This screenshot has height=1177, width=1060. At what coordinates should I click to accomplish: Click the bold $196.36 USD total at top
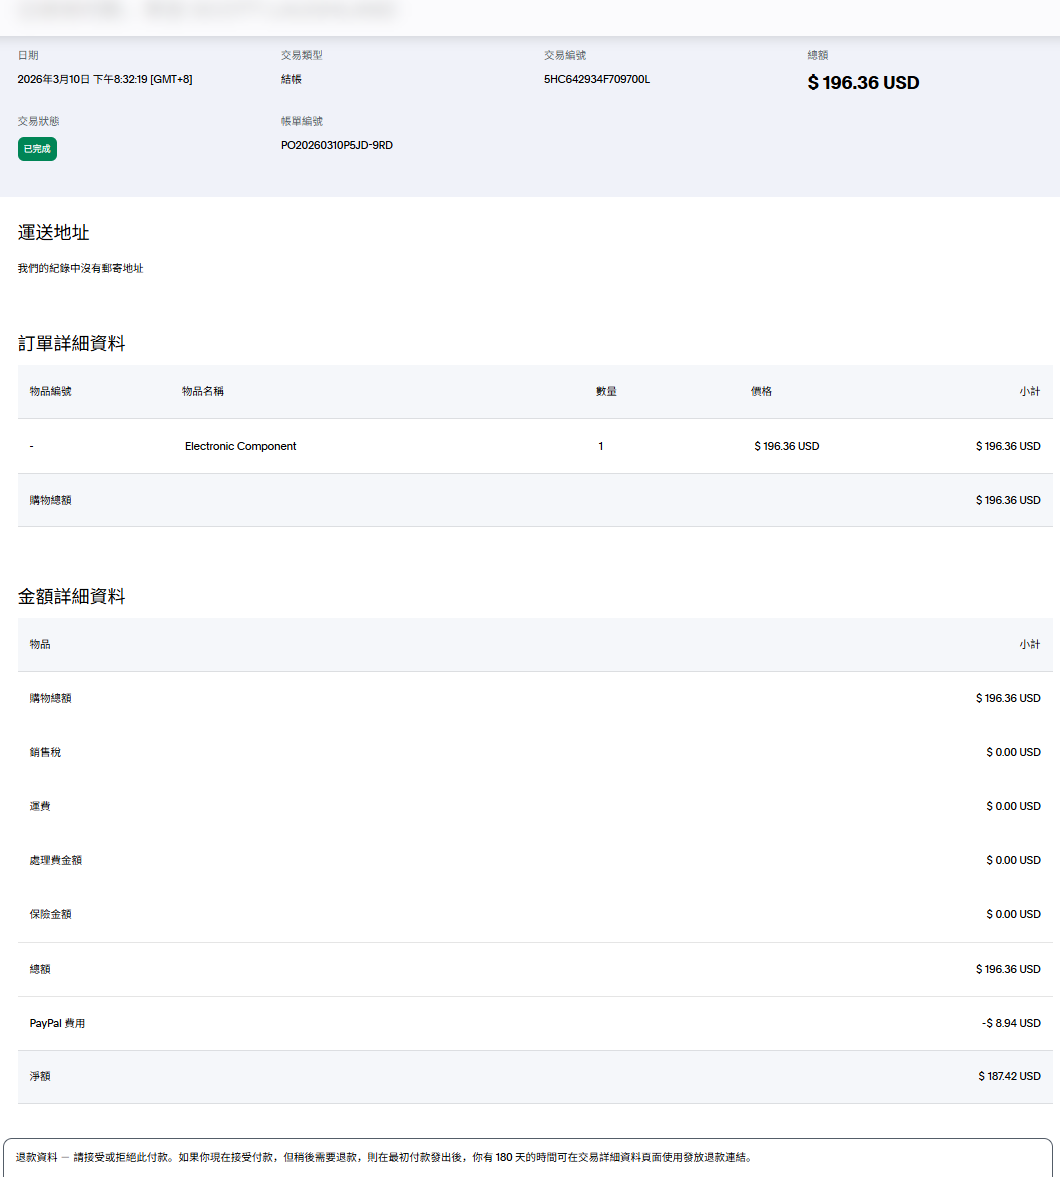(863, 83)
